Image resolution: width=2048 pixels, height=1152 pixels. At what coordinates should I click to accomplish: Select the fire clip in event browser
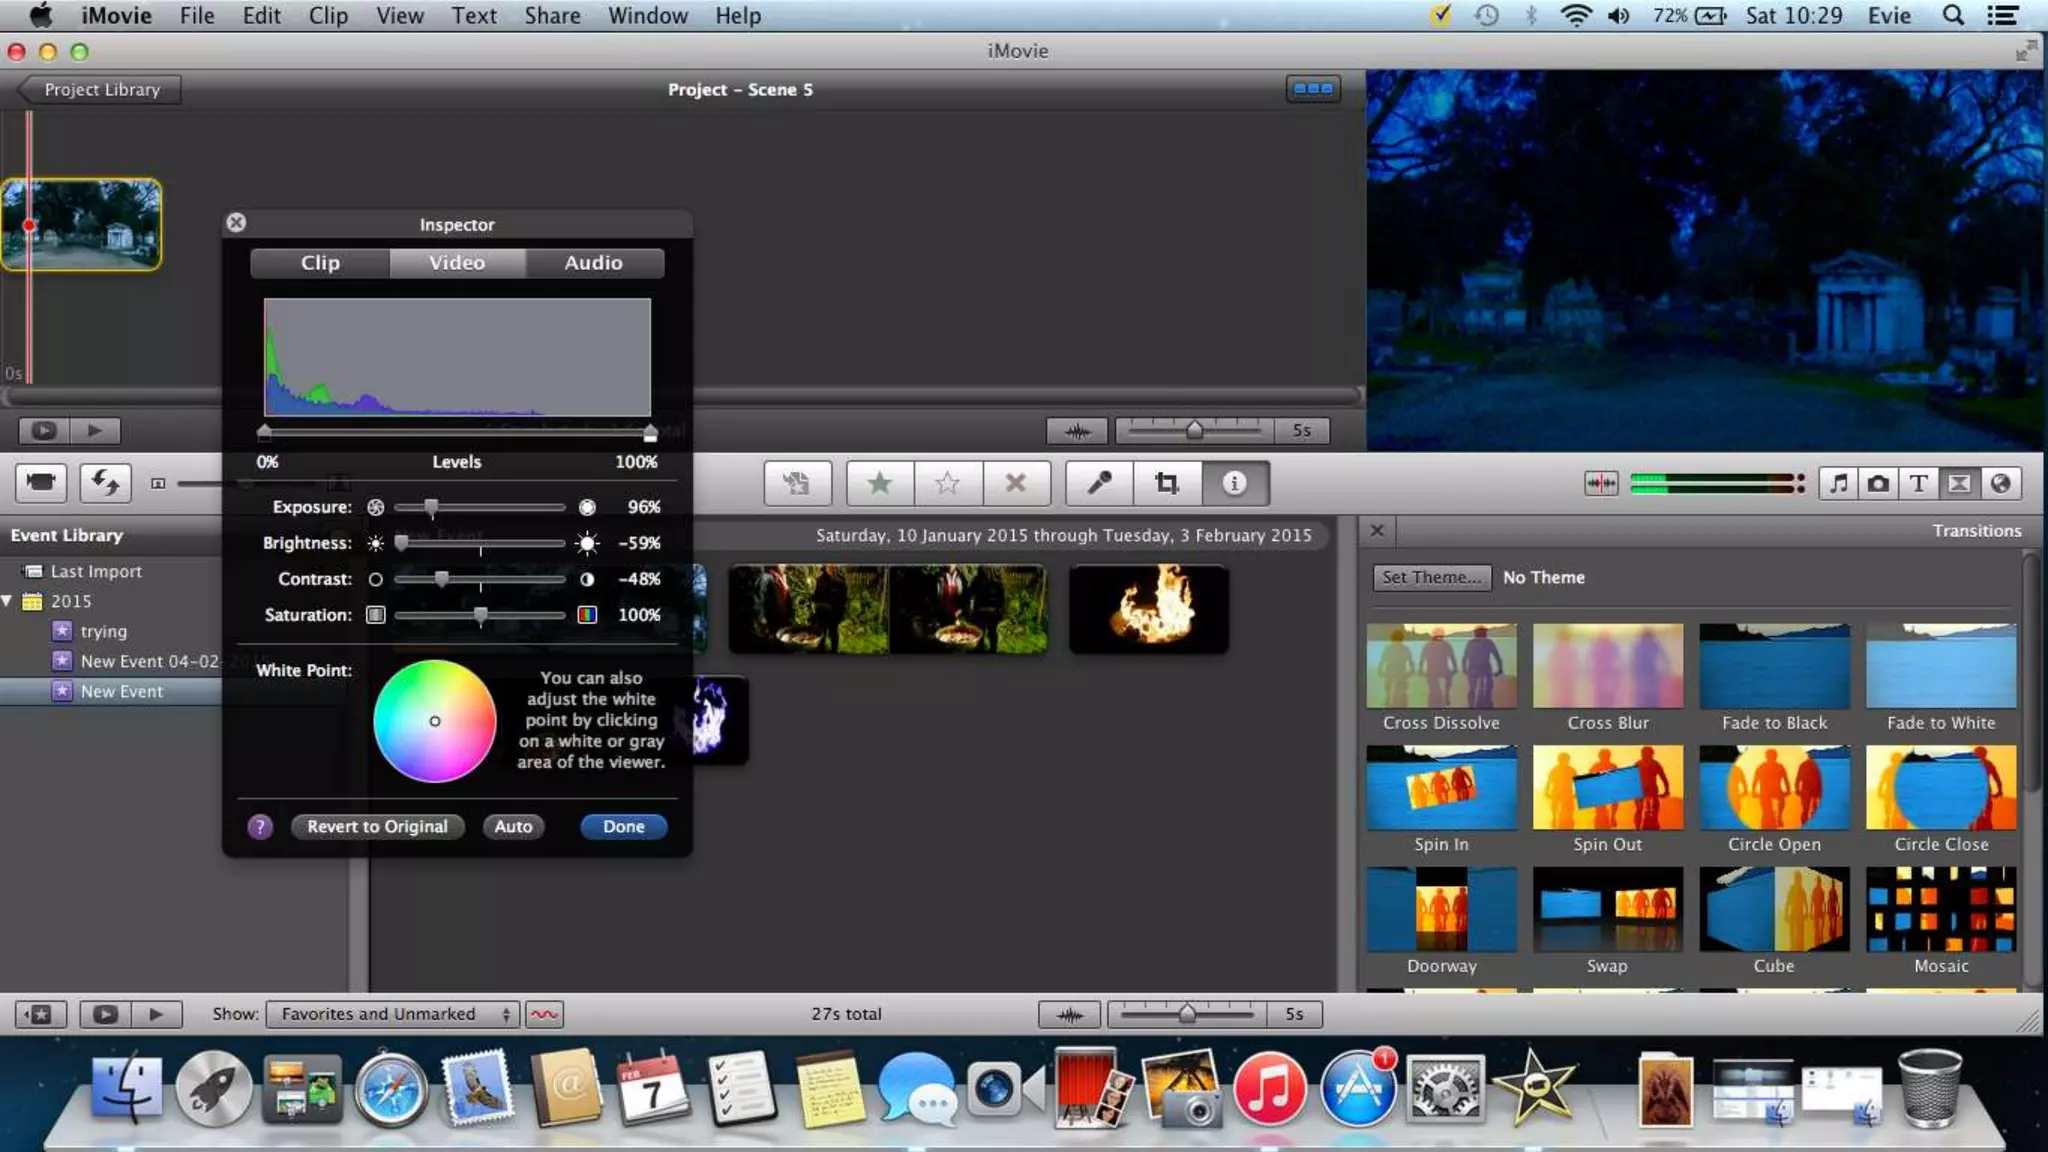tap(1149, 609)
